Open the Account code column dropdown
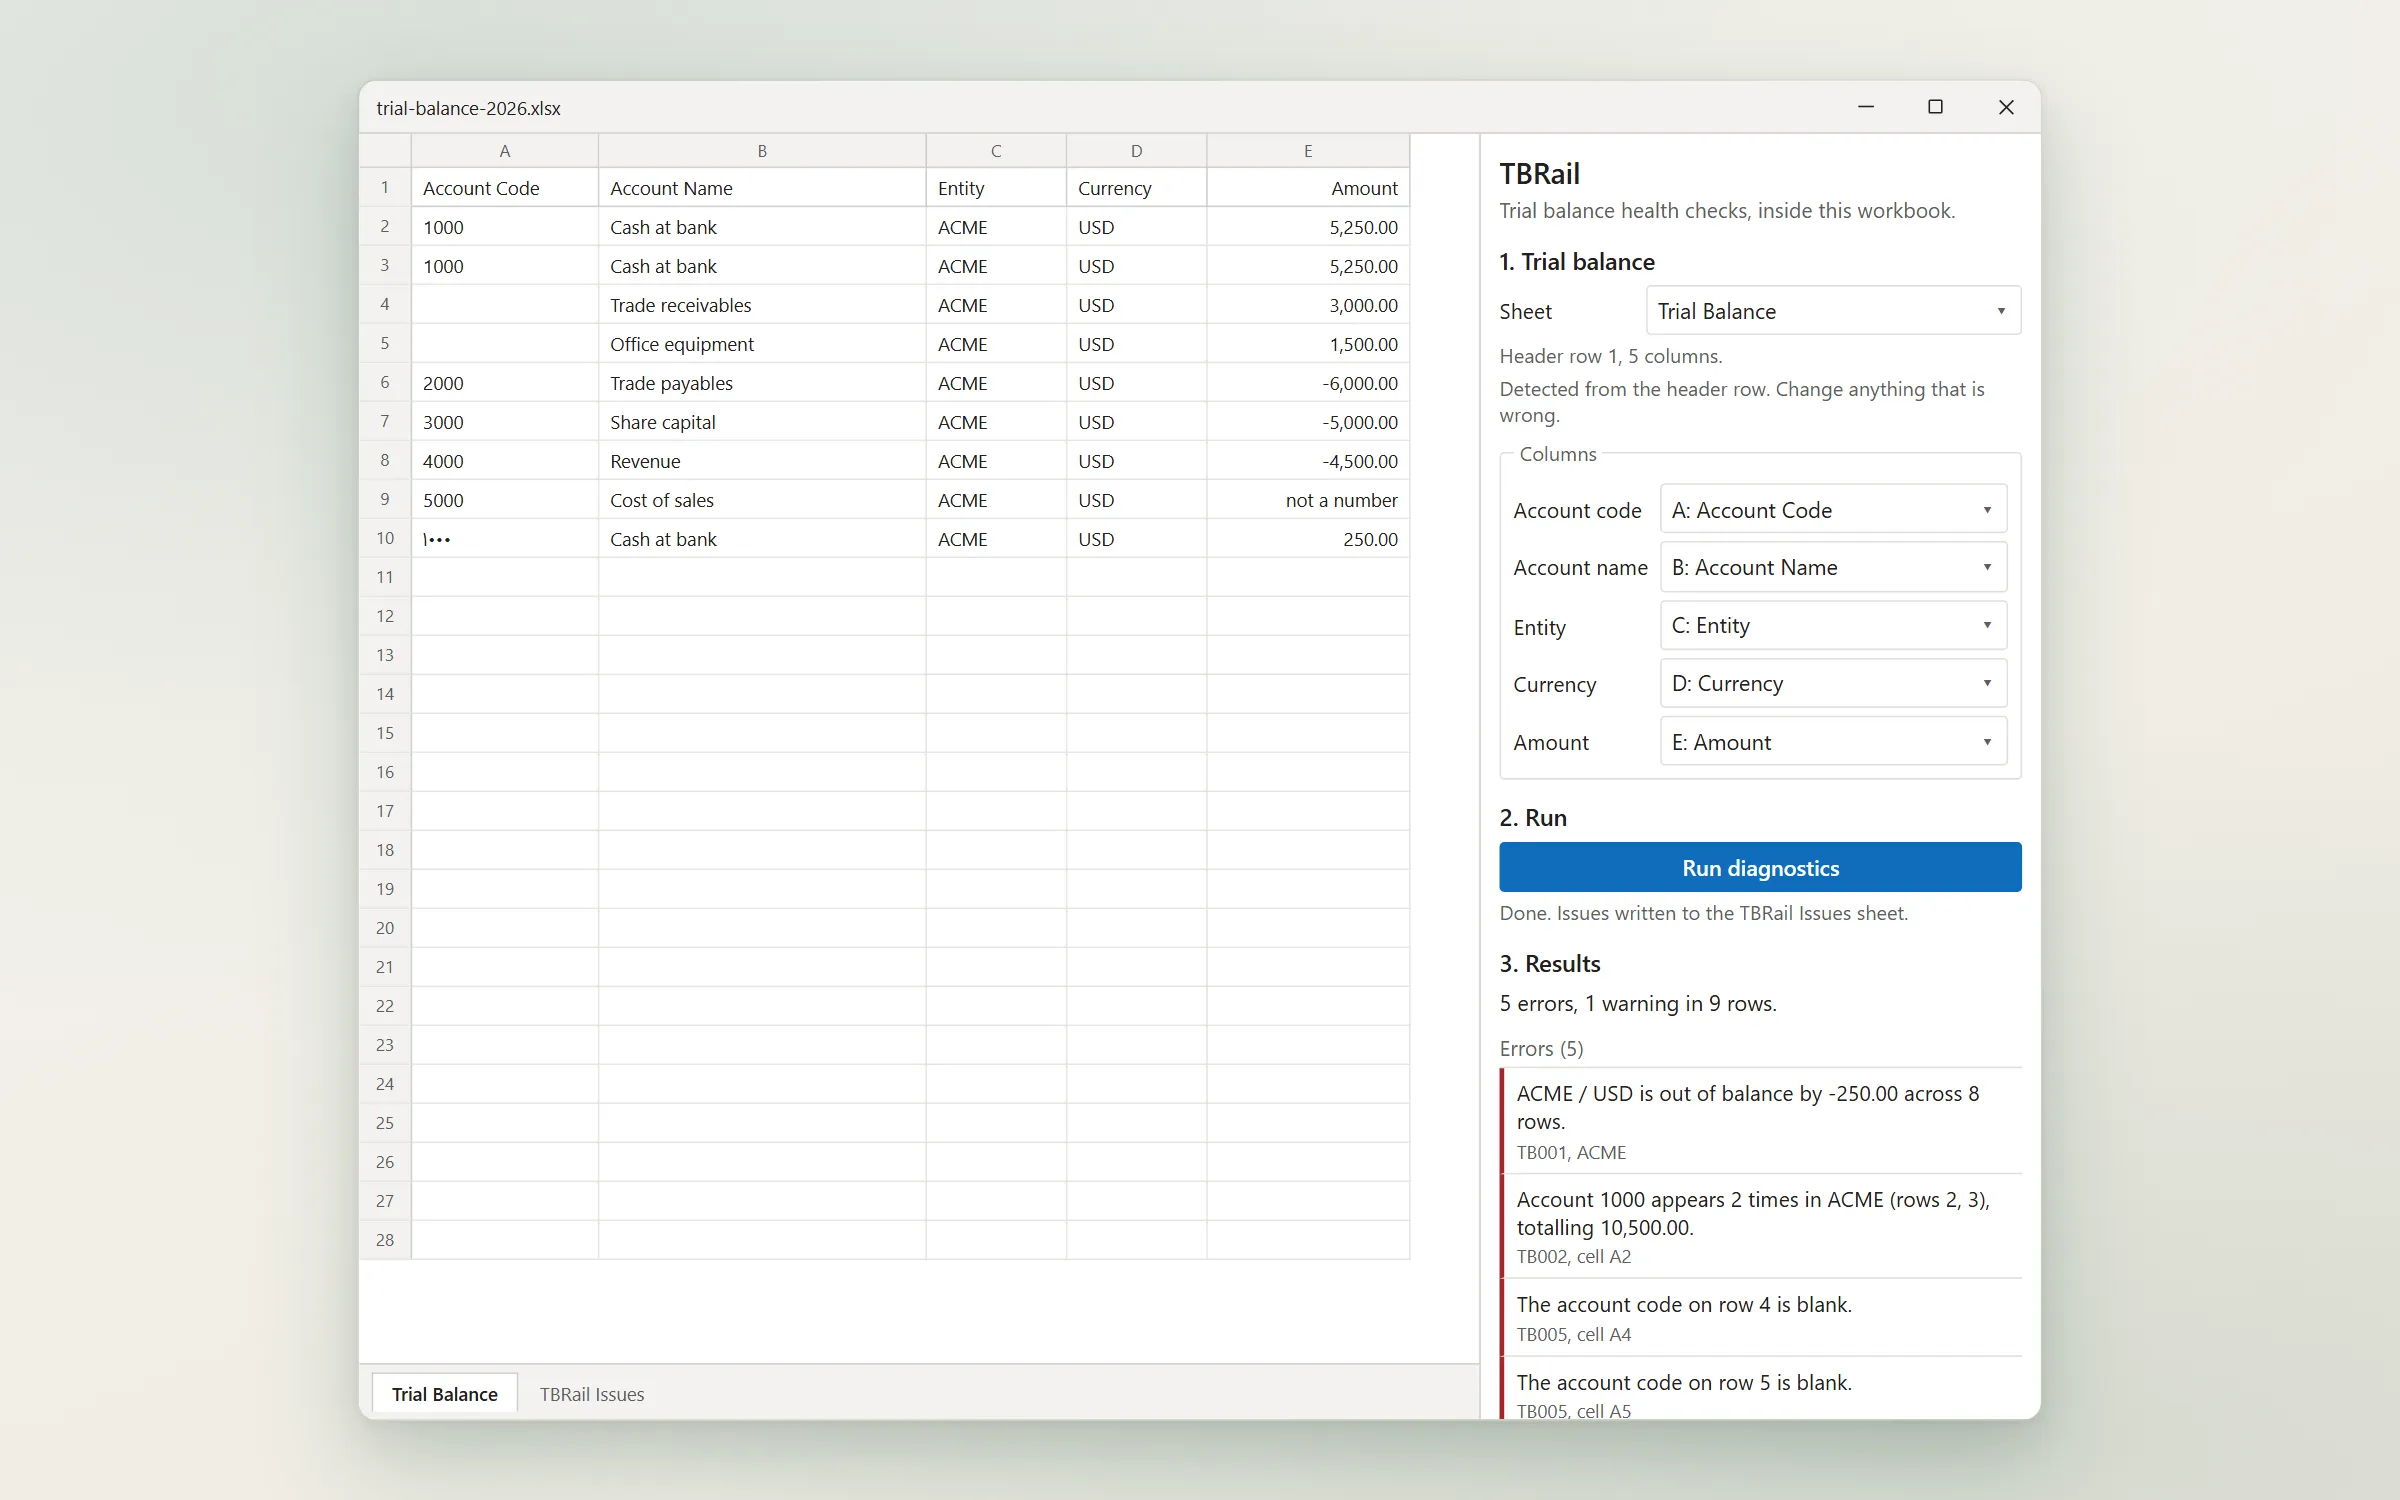2400x1500 pixels. click(1832, 510)
